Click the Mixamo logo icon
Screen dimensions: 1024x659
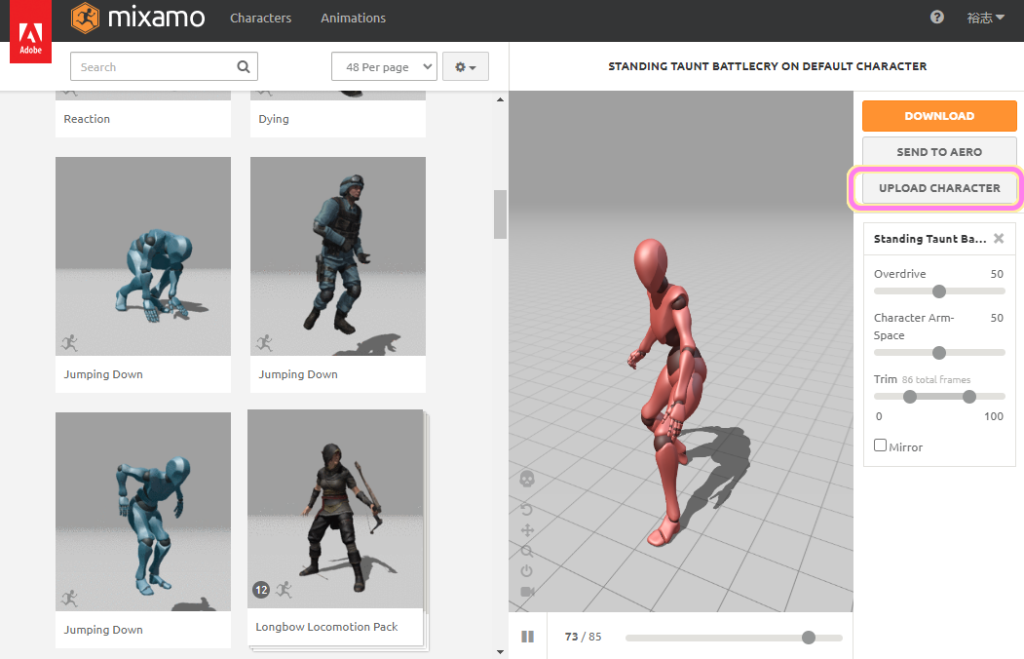tap(85, 17)
